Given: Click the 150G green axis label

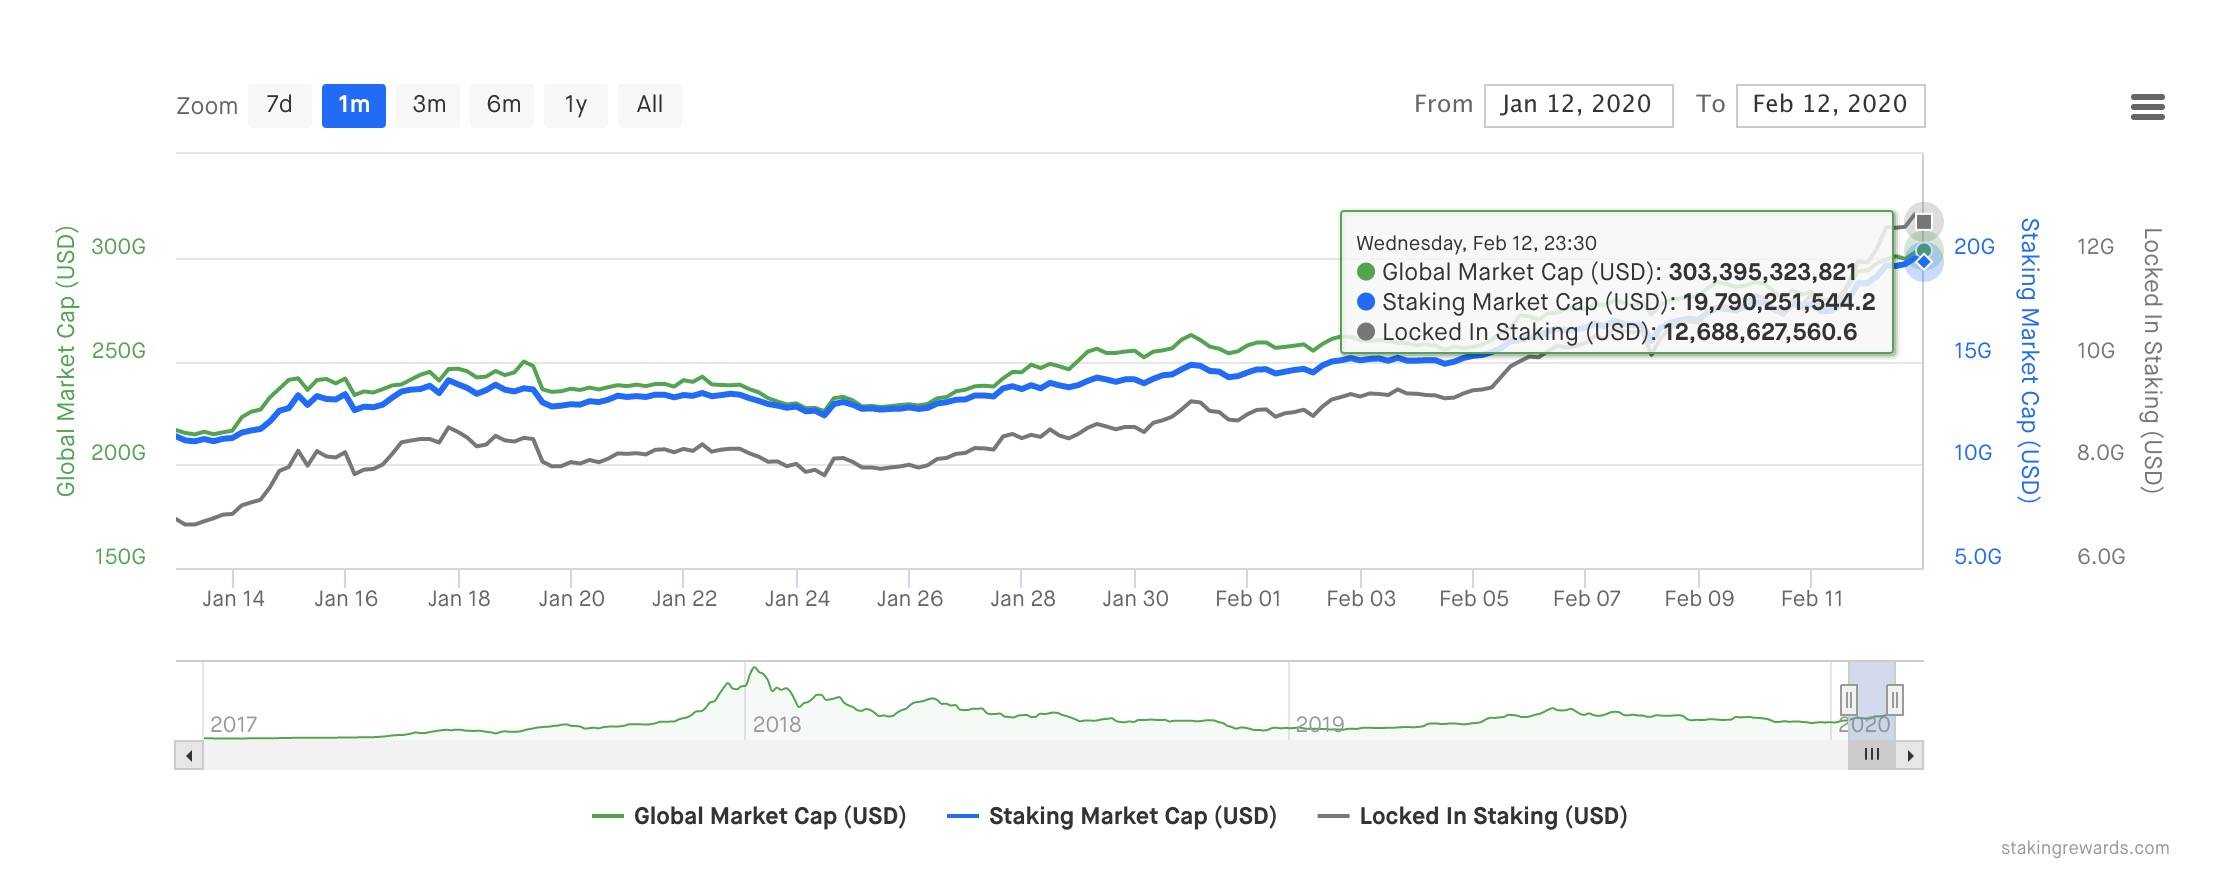Looking at the screenshot, I should pos(120,557).
